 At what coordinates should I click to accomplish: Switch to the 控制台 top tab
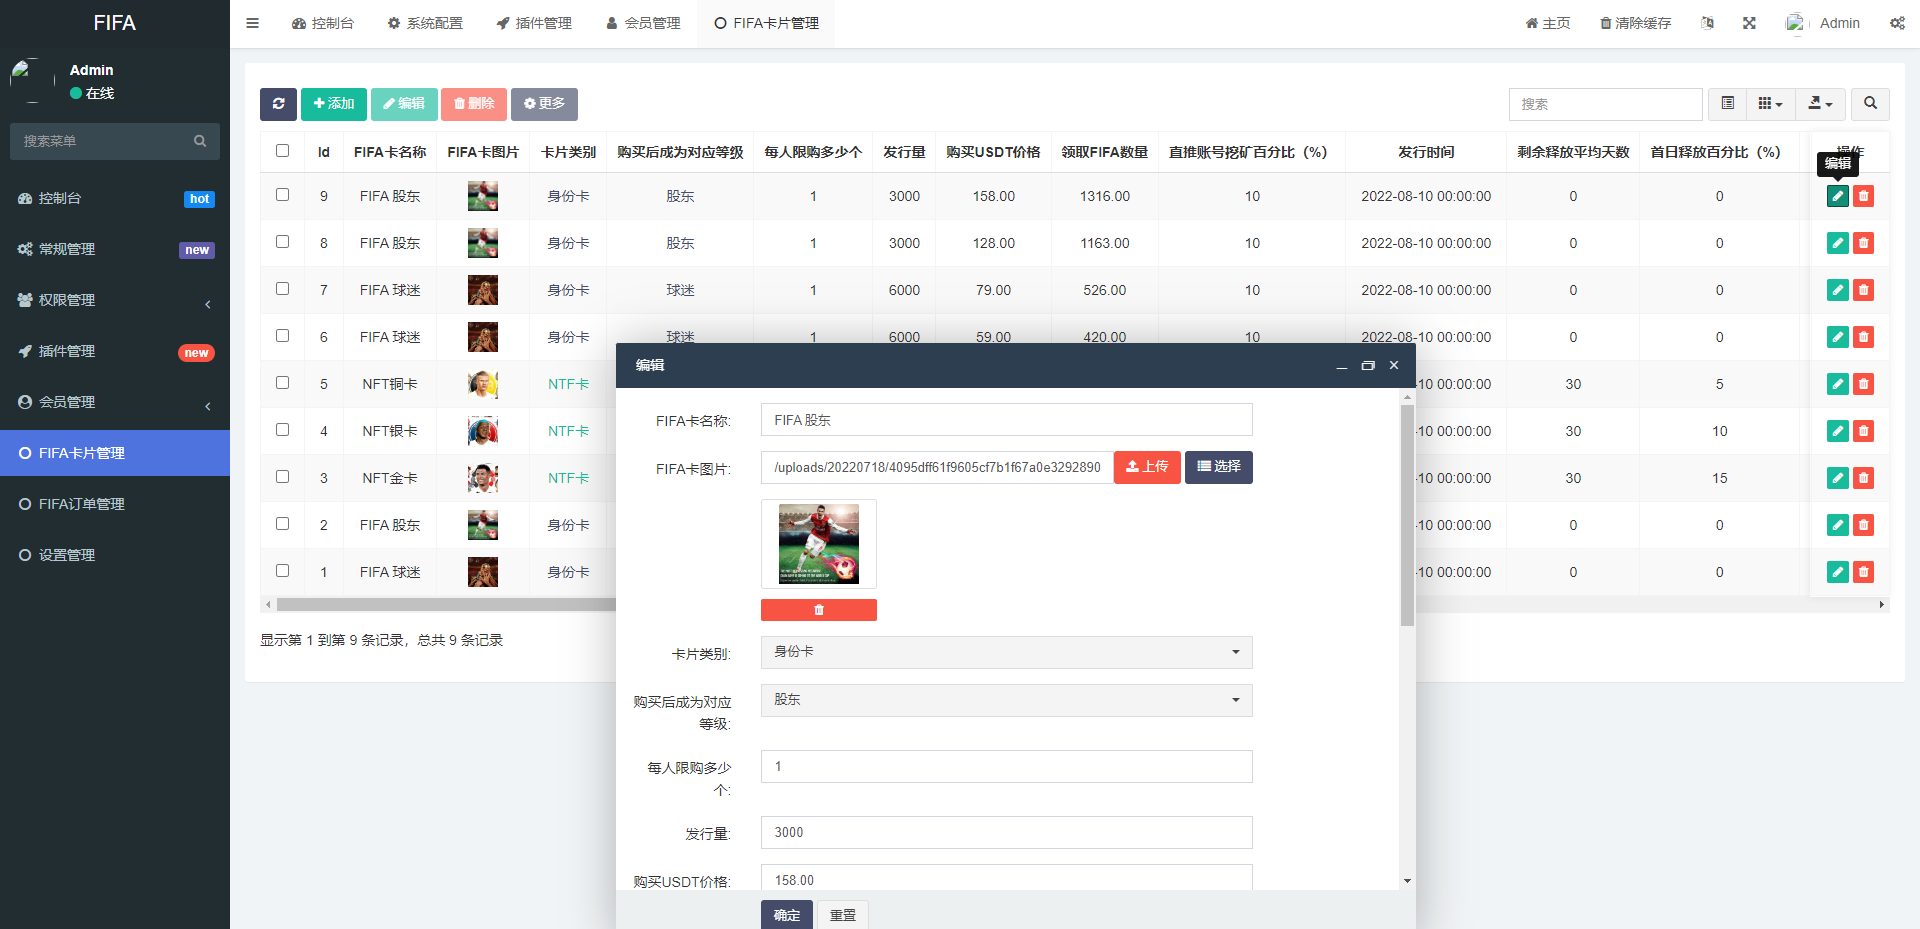coord(322,23)
